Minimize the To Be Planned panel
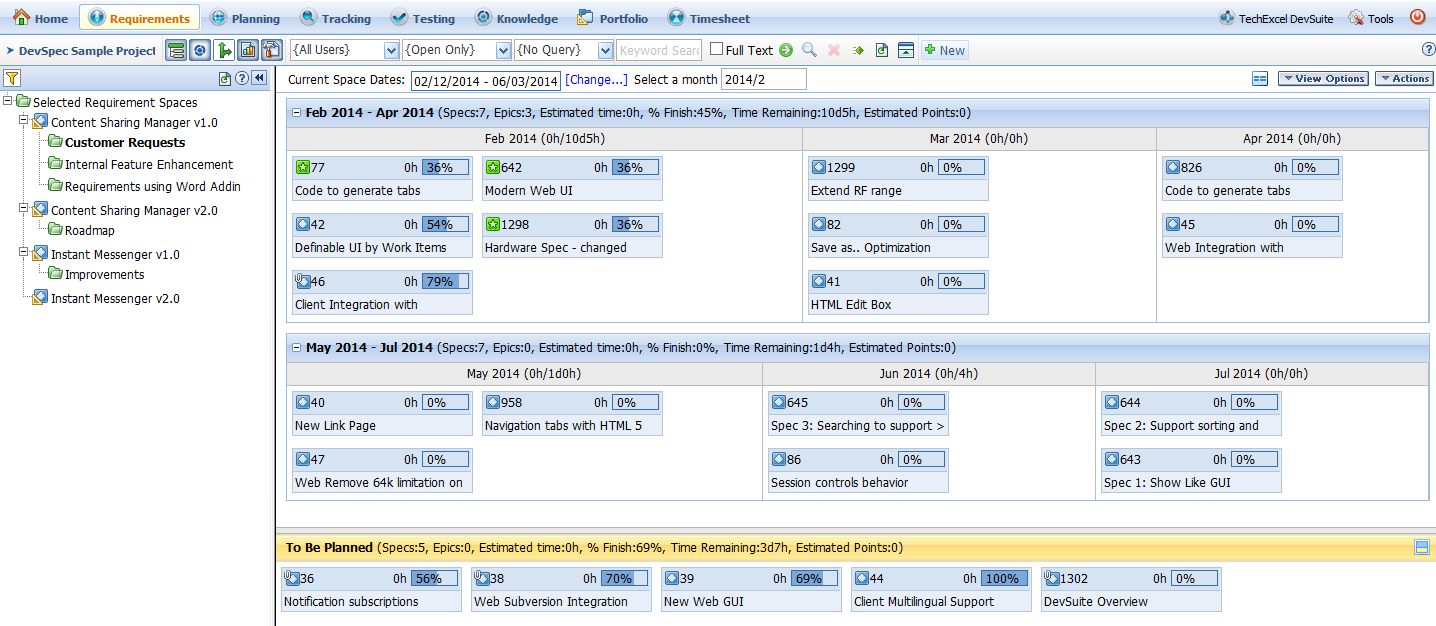The width and height of the screenshot is (1436, 626). pos(1421,547)
